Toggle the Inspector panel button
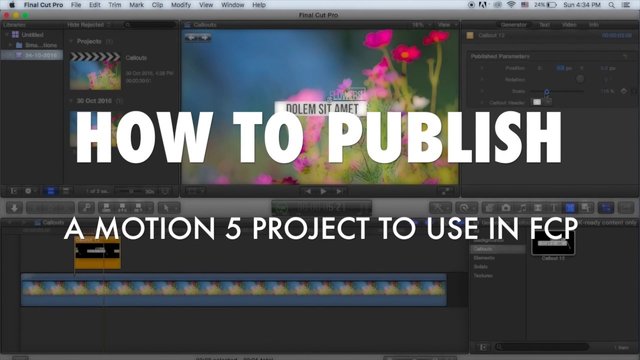 pos(606,208)
